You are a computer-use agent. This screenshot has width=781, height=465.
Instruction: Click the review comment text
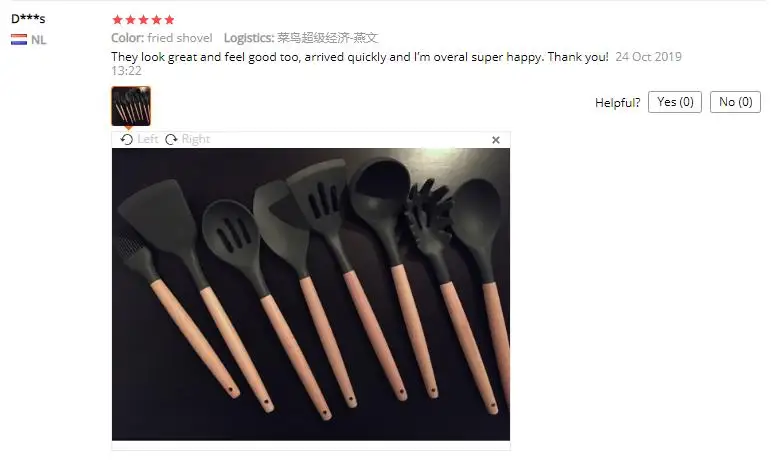[x=360, y=57]
